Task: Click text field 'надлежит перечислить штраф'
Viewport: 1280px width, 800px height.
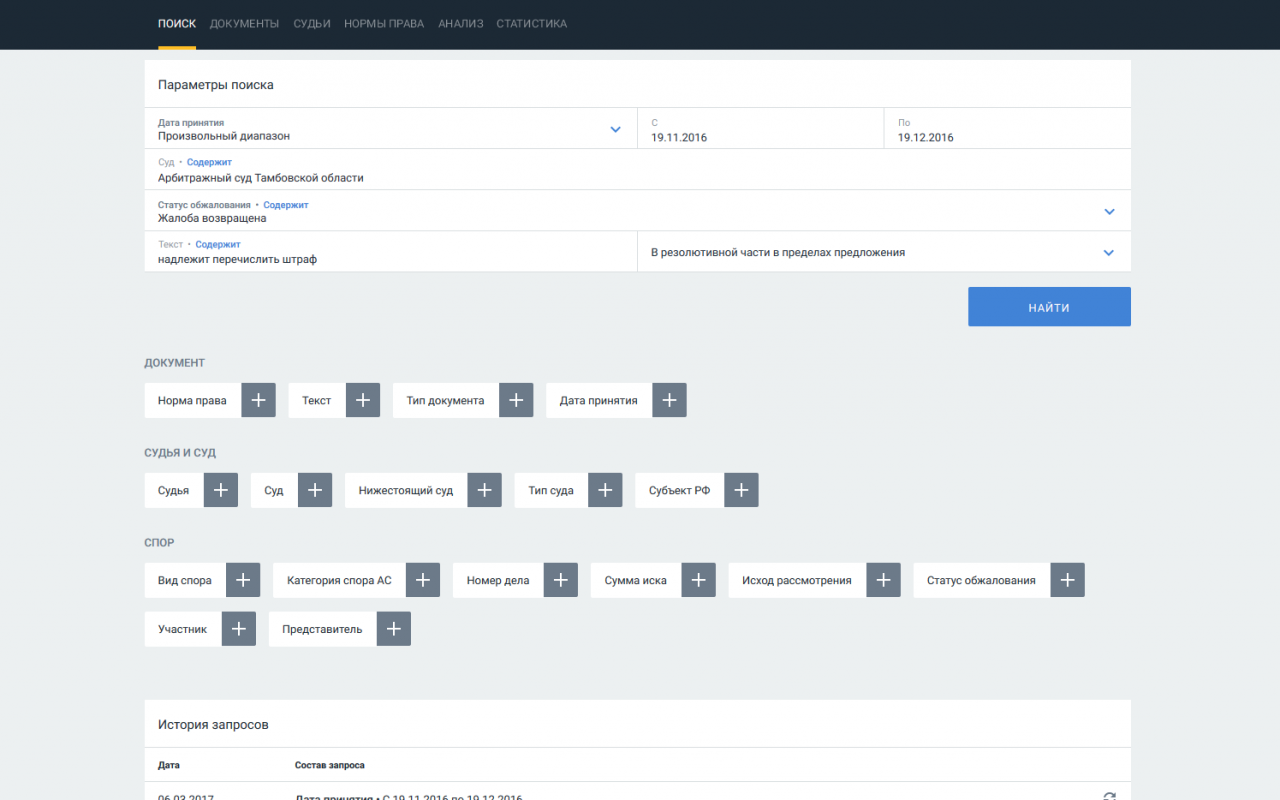Action: click(x=391, y=252)
